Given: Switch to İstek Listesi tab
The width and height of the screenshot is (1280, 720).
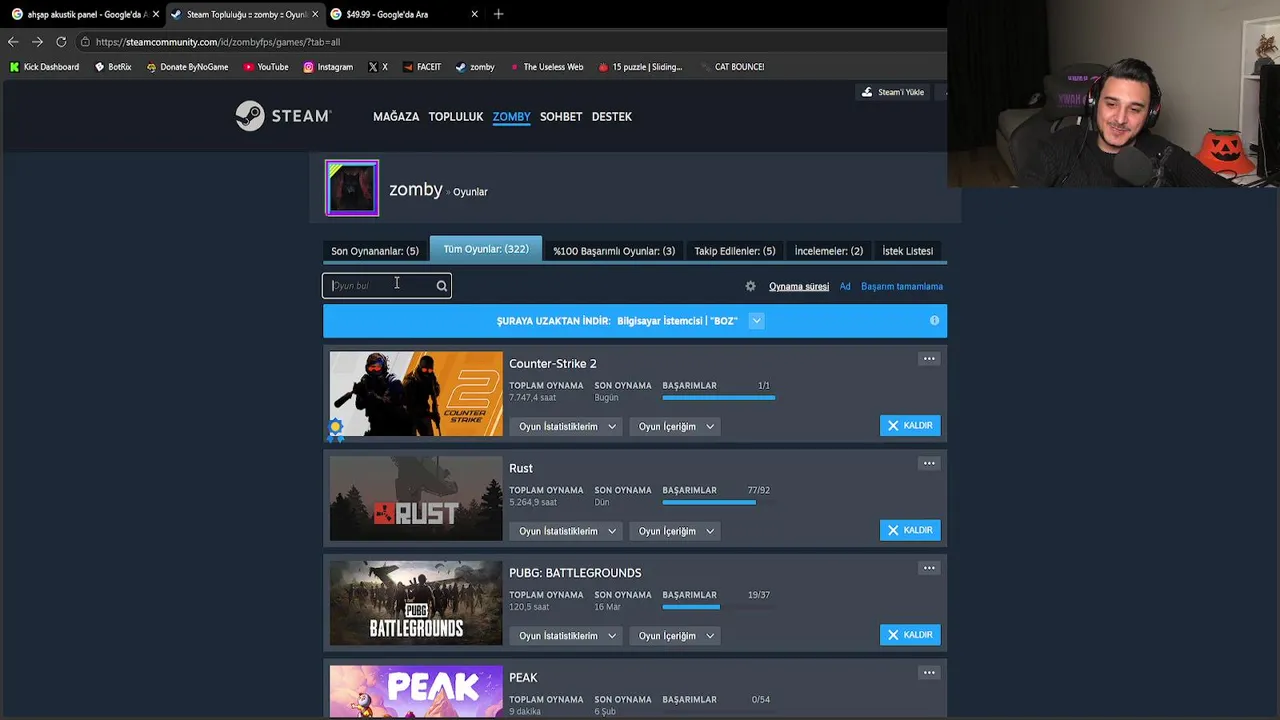Looking at the screenshot, I should point(908,251).
